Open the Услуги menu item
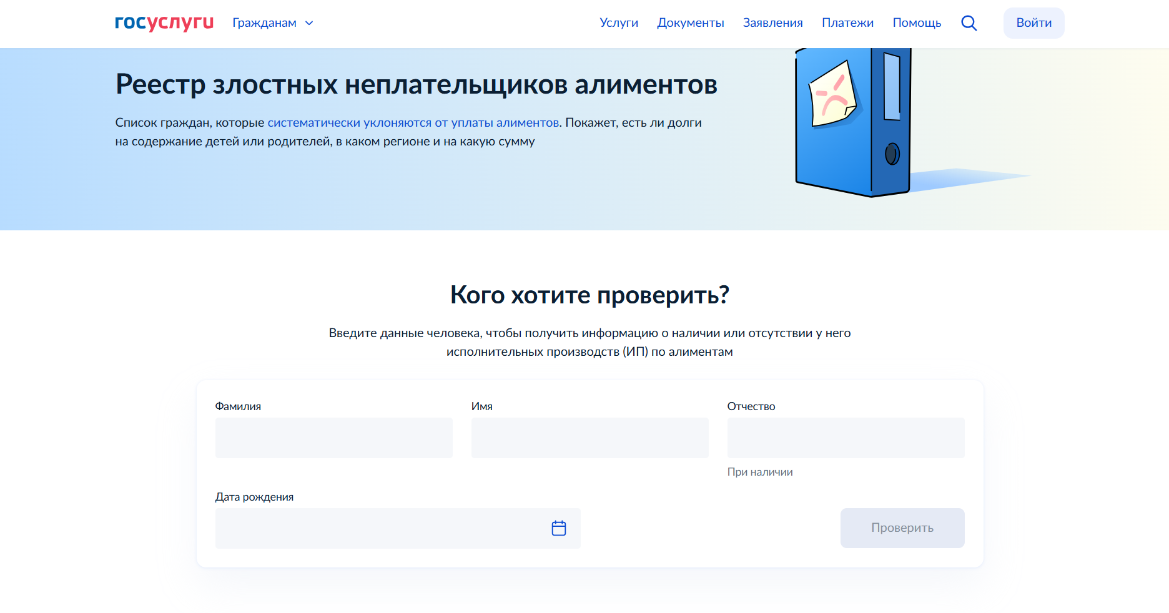The image size is (1169, 613). click(618, 23)
